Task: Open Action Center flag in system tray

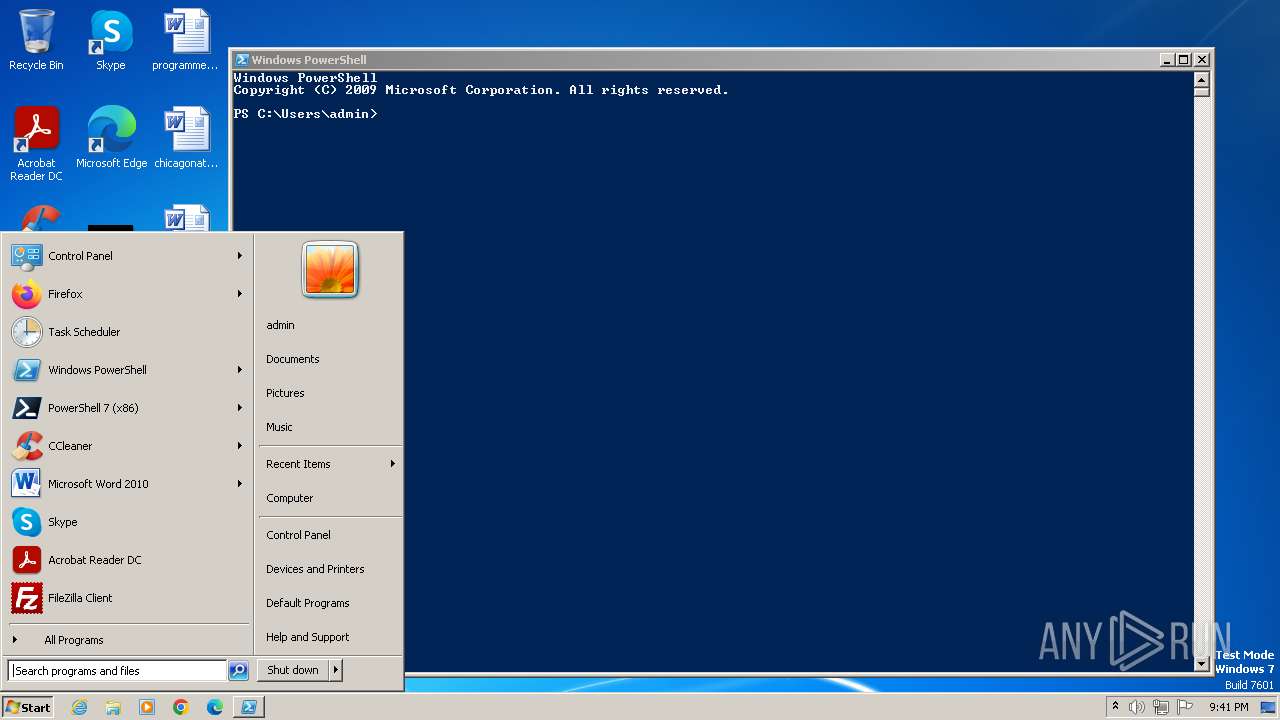Action: tap(1185, 707)
